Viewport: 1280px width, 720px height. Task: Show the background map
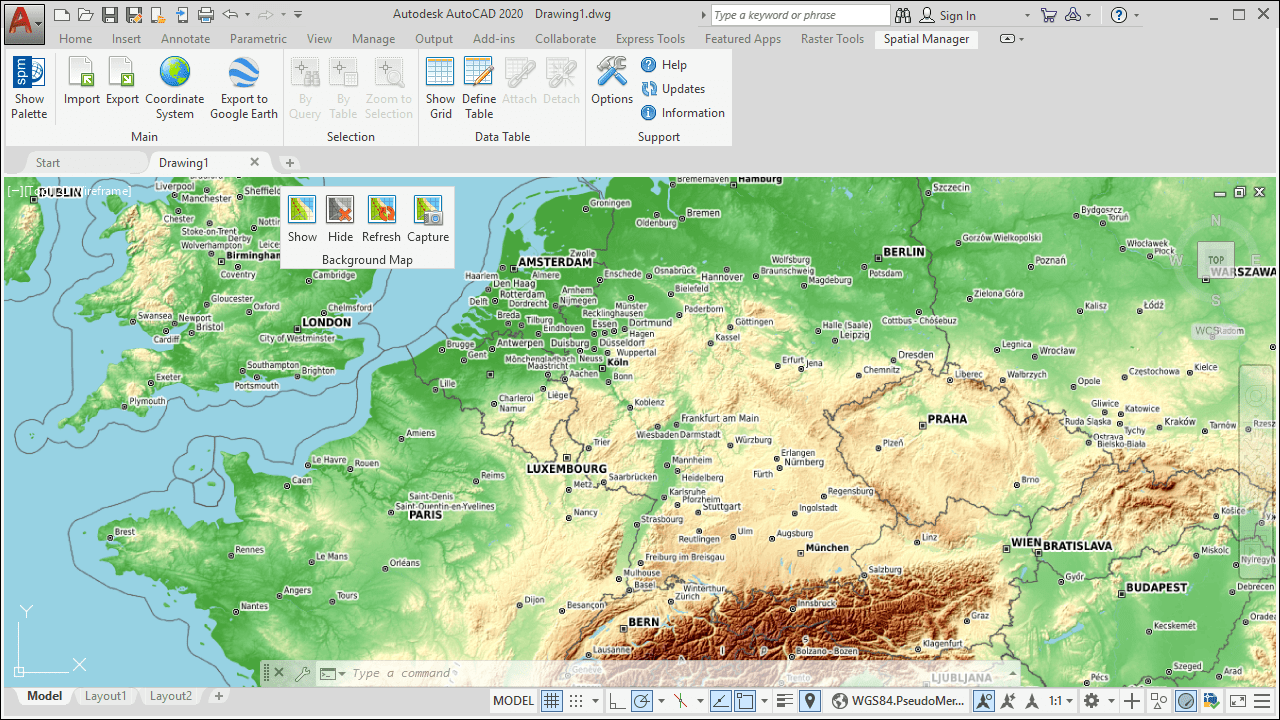tap(302, 219)
